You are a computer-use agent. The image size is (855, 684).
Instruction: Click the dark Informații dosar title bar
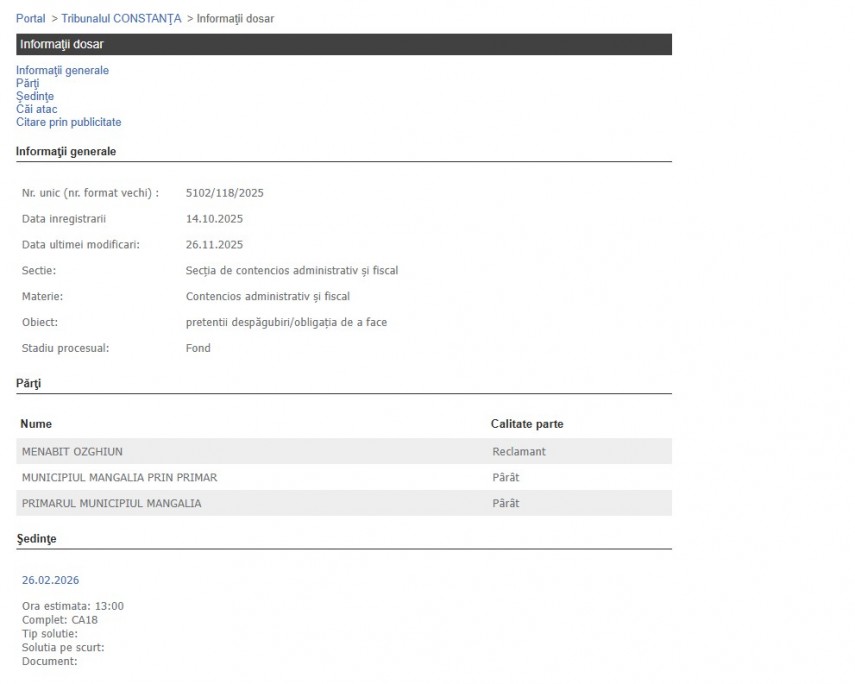click(343, 45)
